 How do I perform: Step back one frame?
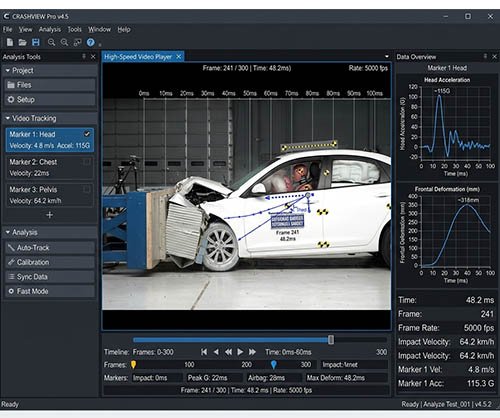pyautogui.click(x=216, y=352)
